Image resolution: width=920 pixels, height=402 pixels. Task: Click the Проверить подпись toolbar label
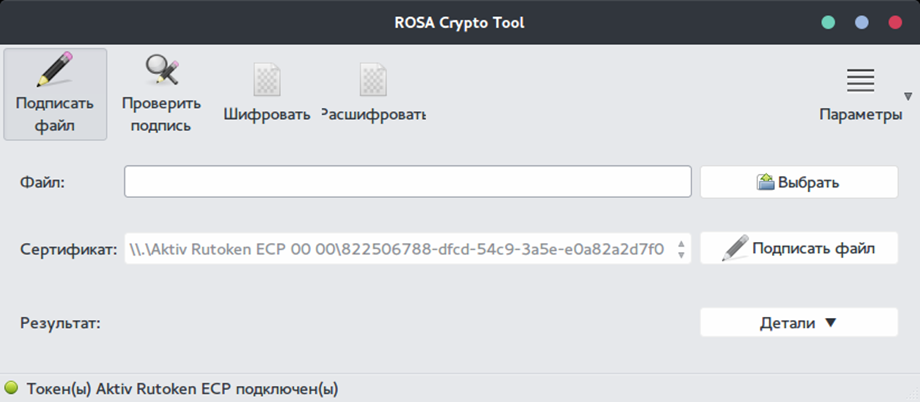(x=161, y=114)
